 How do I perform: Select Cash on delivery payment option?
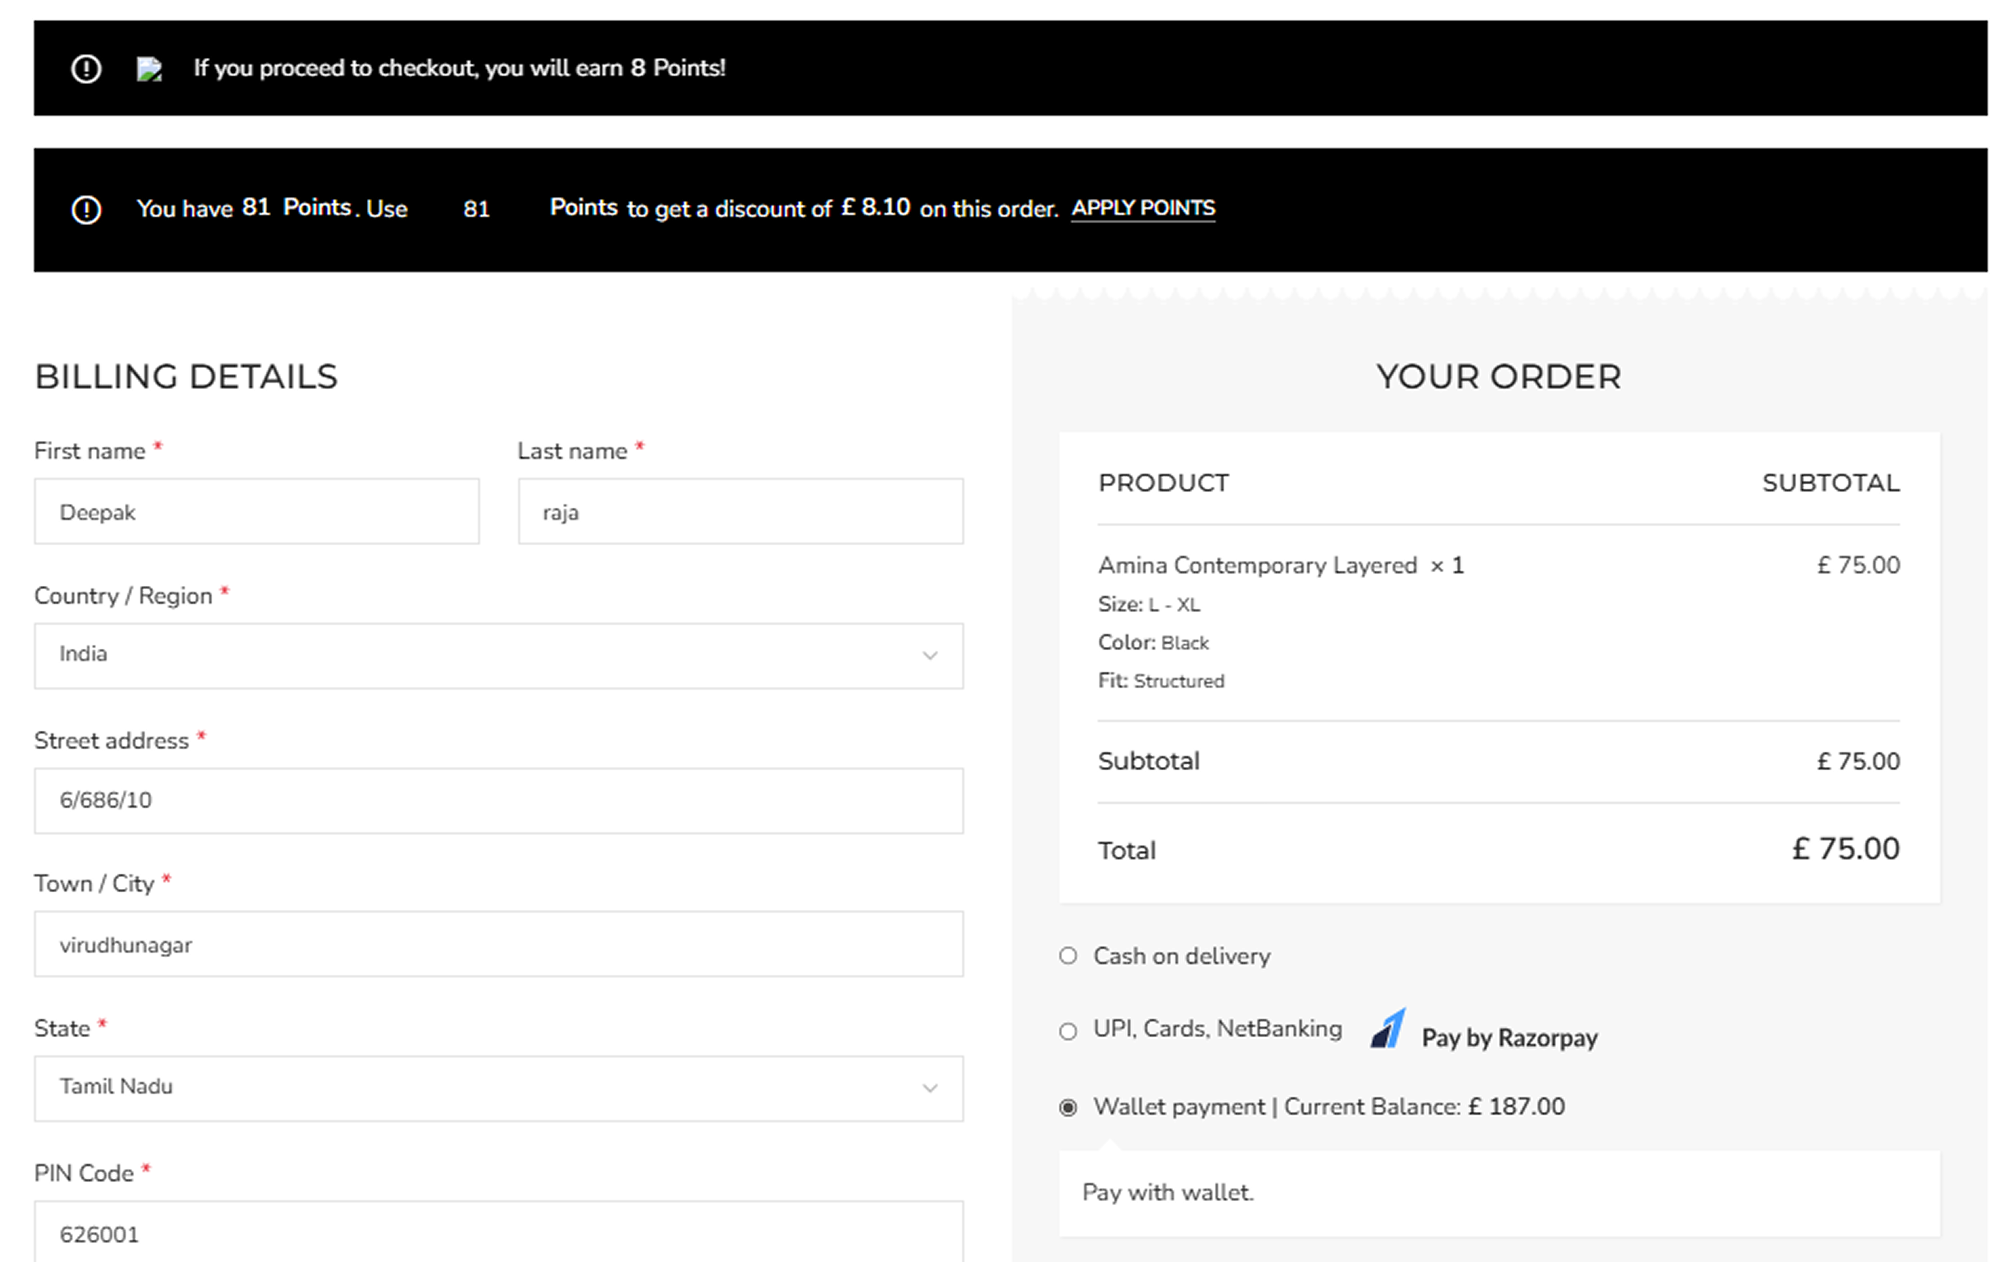coord(1068,956)
